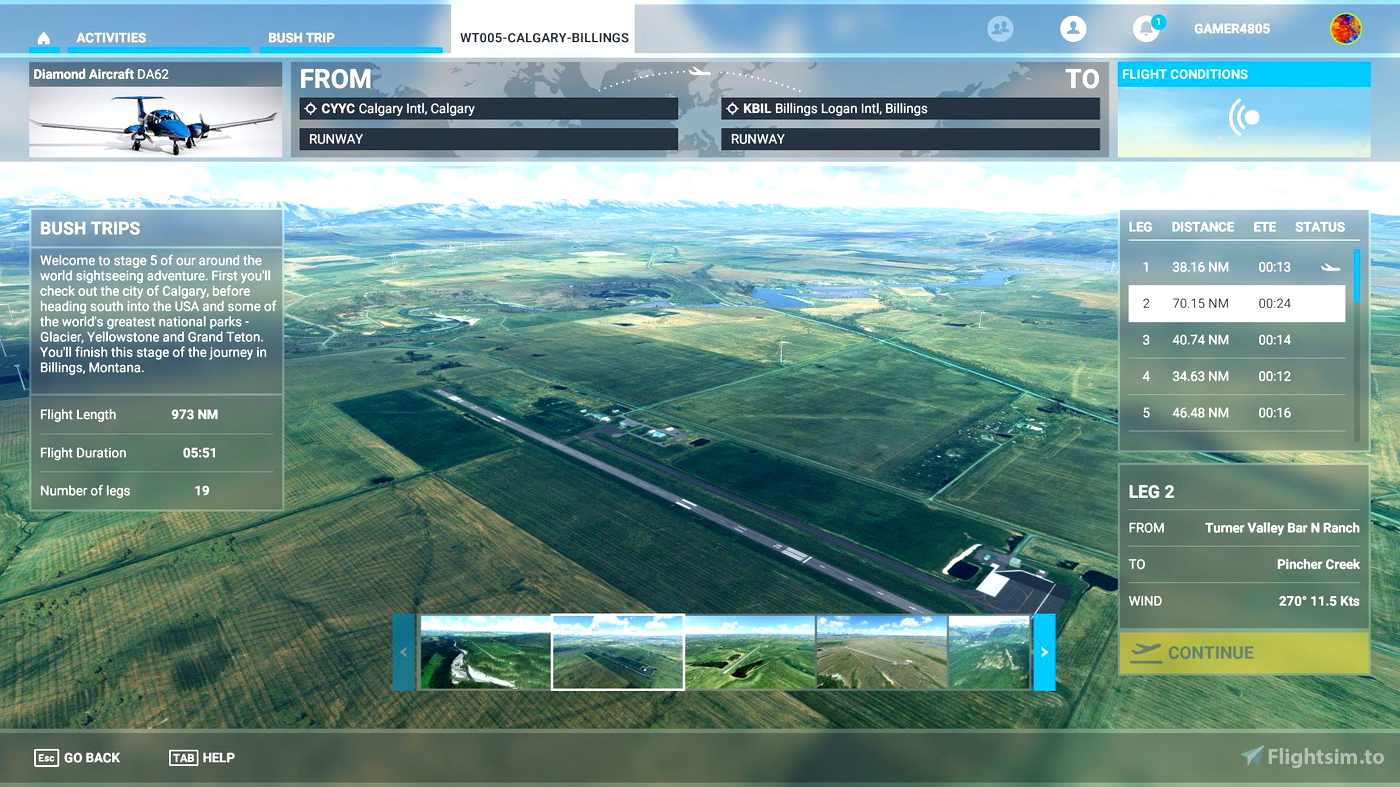Click the CONTINUE button
1400x787 pixels.
tap(1244, 653)
